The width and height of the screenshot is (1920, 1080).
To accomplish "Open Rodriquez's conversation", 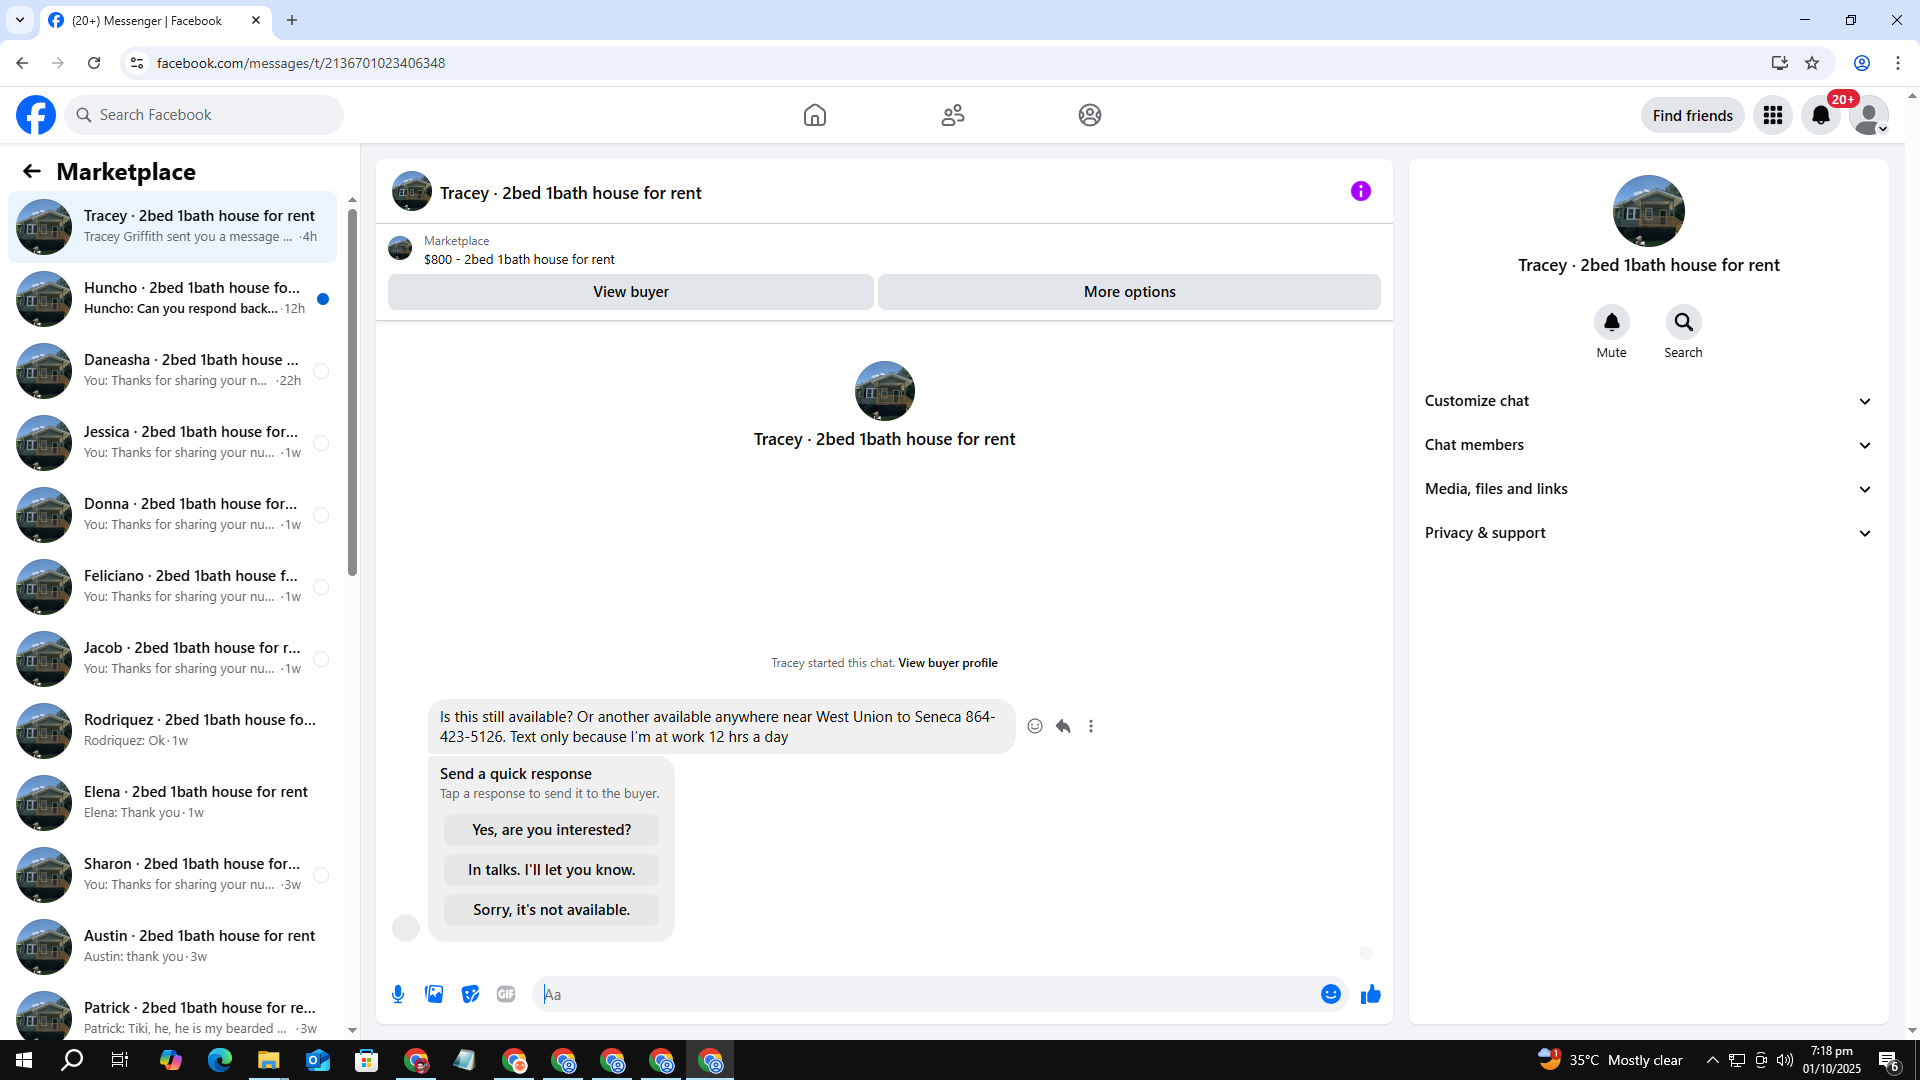I will [x=172, y=731].
